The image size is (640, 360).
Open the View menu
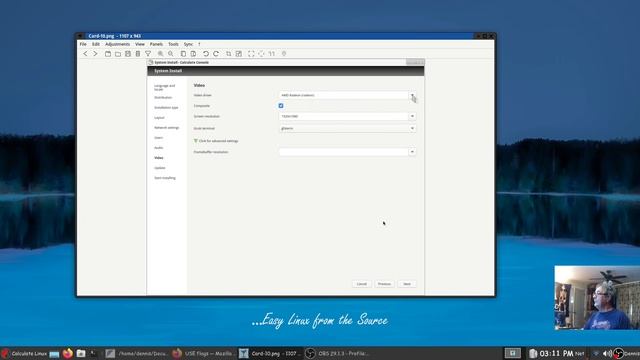click(140, 44)
